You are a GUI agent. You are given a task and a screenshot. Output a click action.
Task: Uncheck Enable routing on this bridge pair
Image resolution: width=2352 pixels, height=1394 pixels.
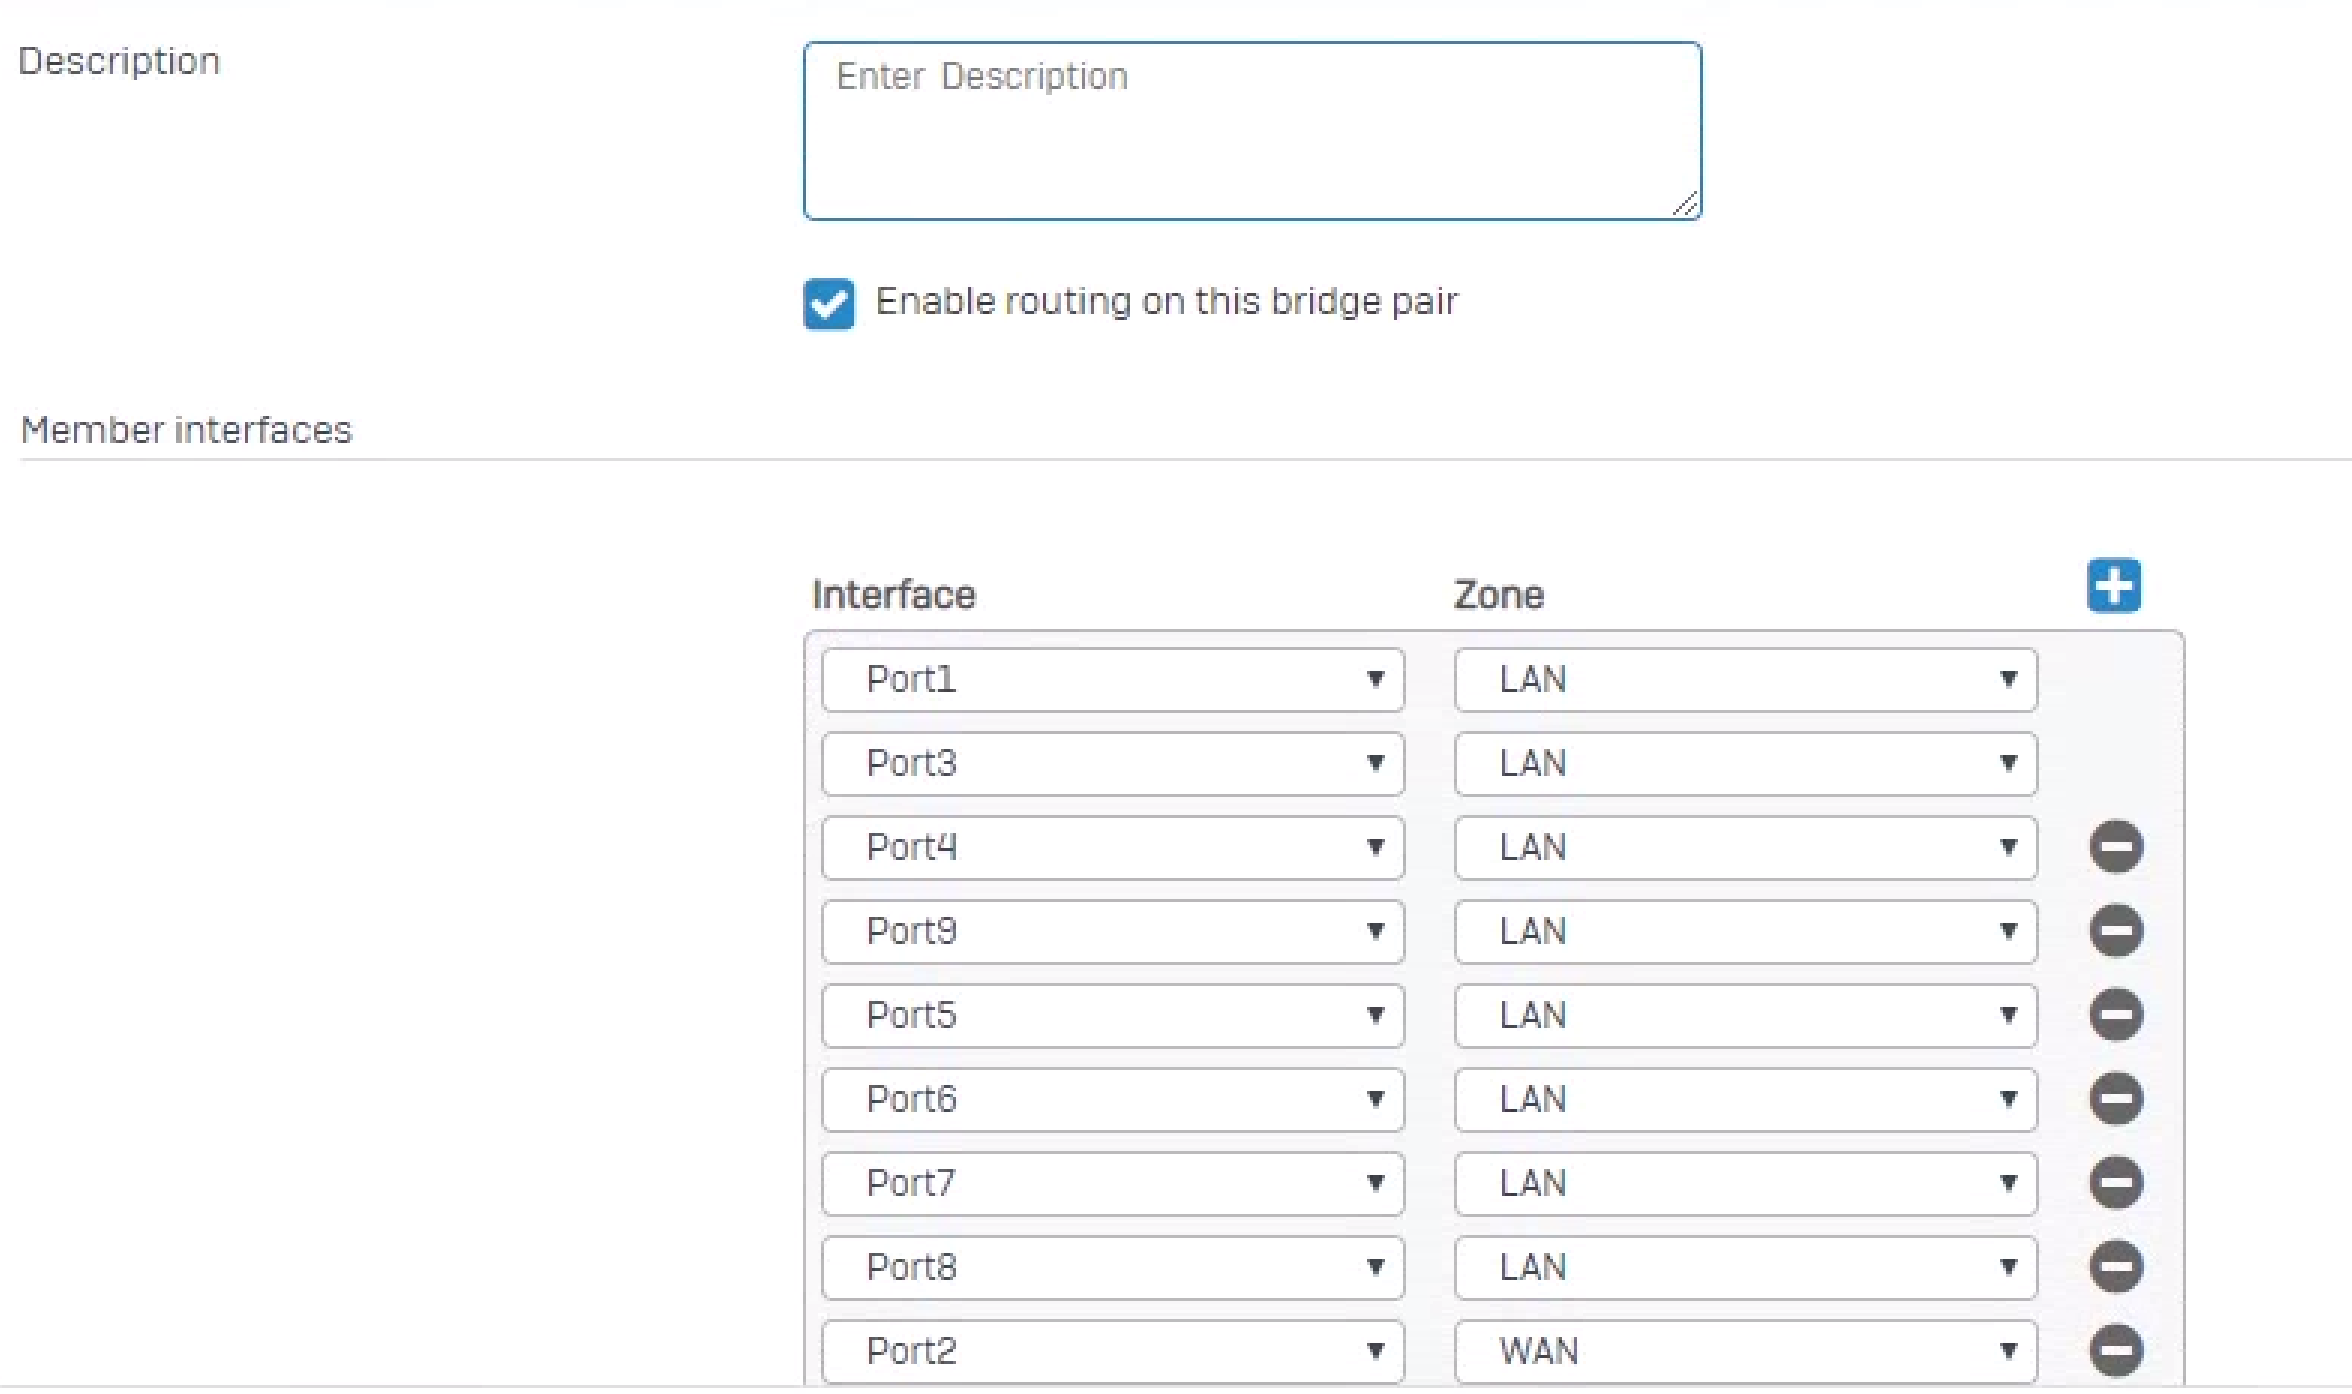click(x=829, y=304)
